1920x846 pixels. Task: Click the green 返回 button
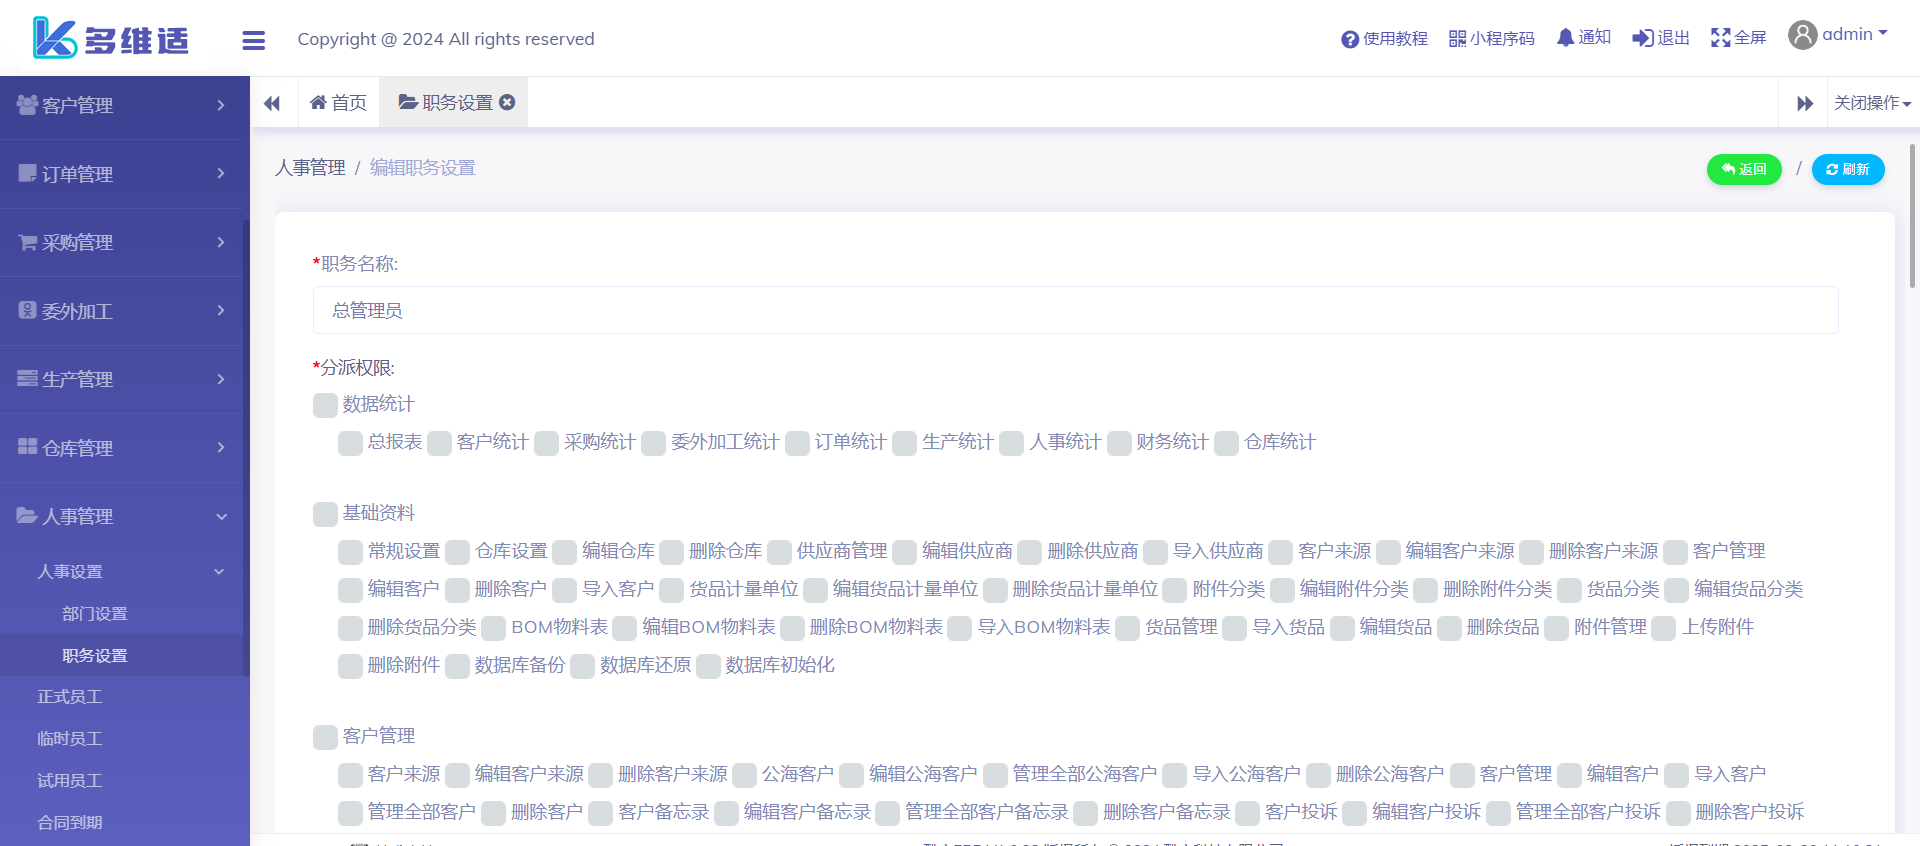1743,170
